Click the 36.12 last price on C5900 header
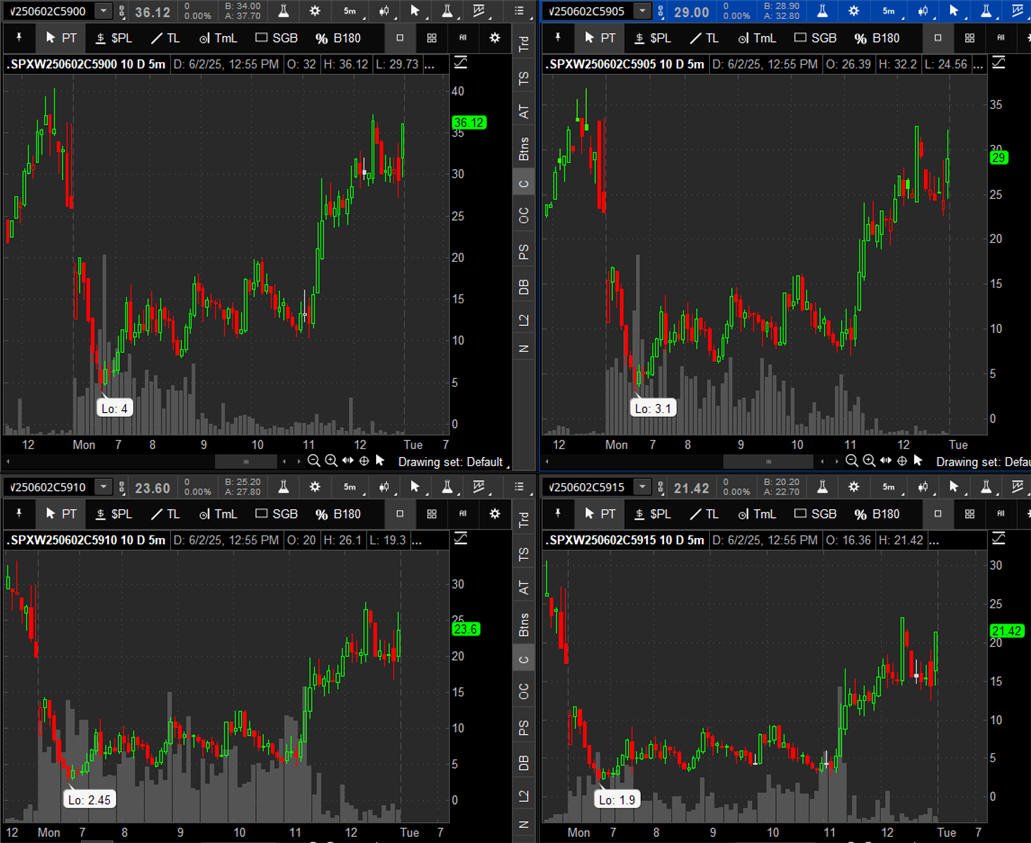Image resolution: width=1031 pixels, height=843 pixels. point(153,12)
